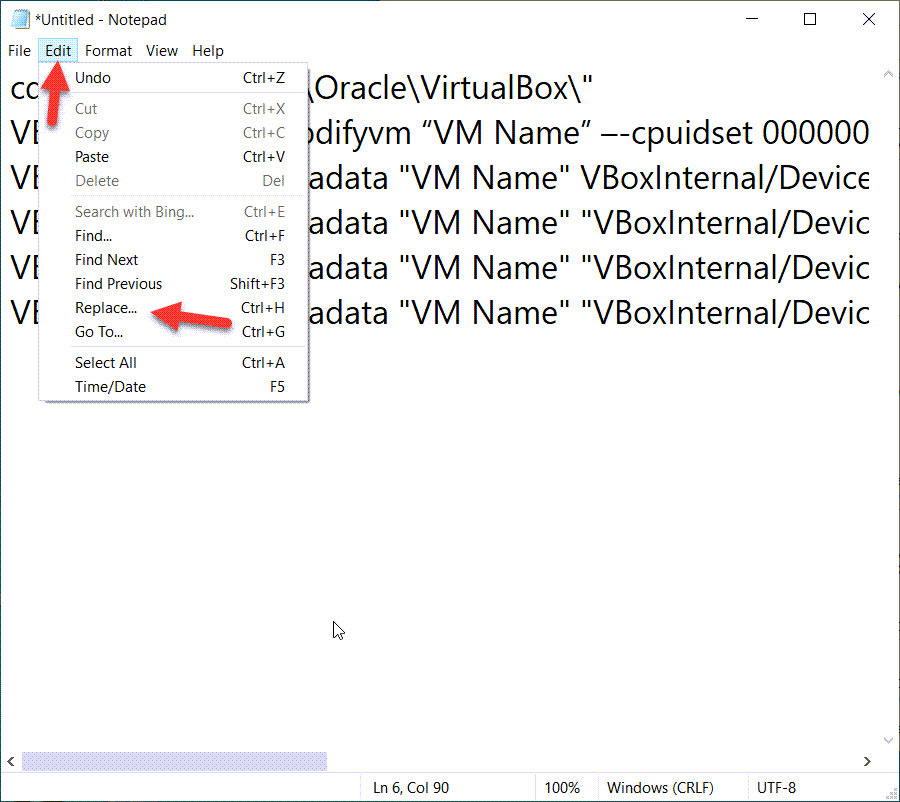This screenshot has width=900, height=802.
Task: Close the open Edit menu
Action: 58,51
